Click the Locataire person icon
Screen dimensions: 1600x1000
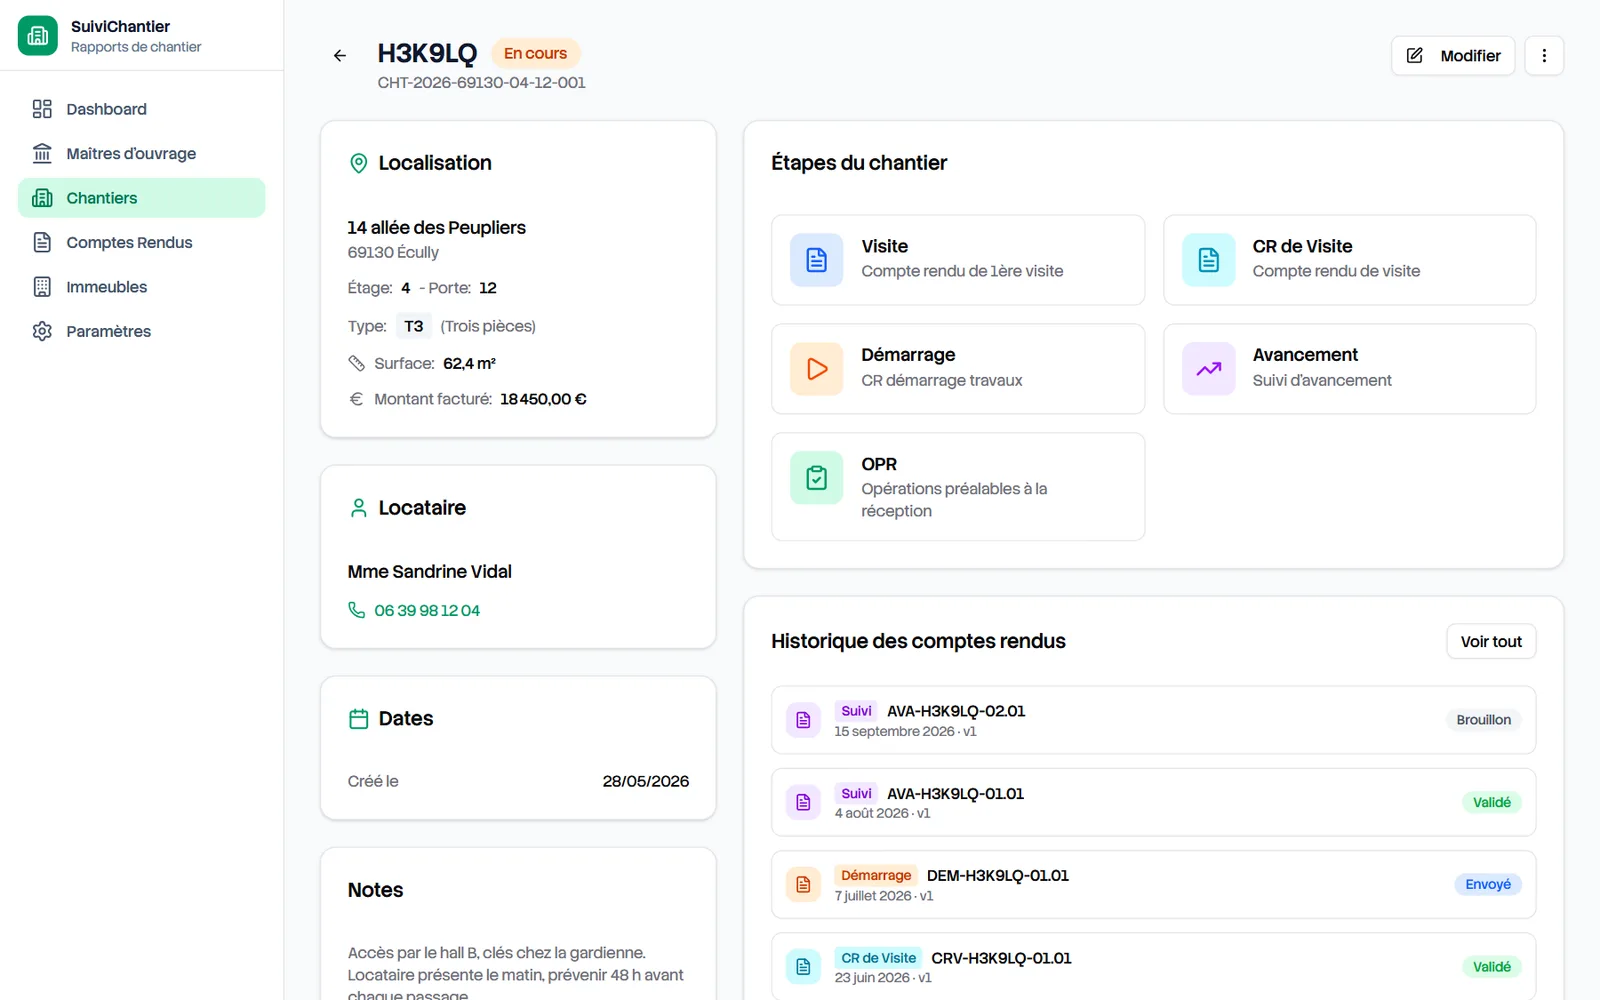click(x=359, y=508)
